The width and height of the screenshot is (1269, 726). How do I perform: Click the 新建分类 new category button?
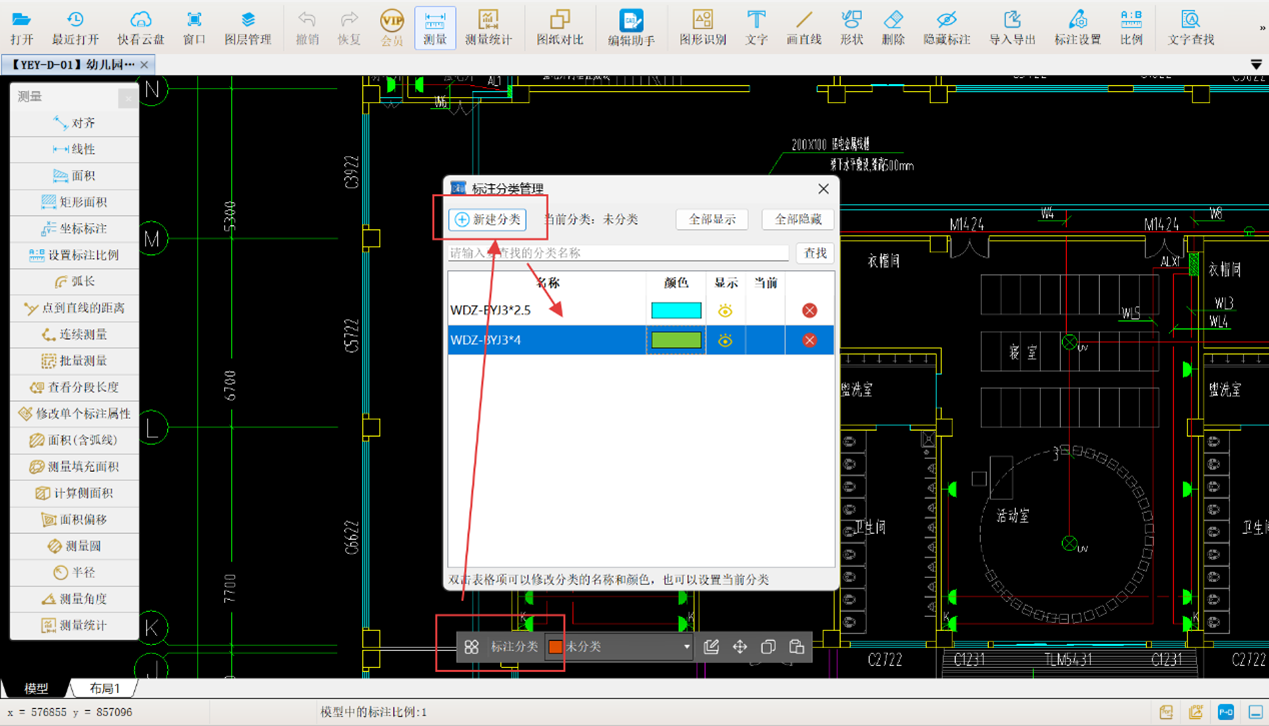click(488, 219)
